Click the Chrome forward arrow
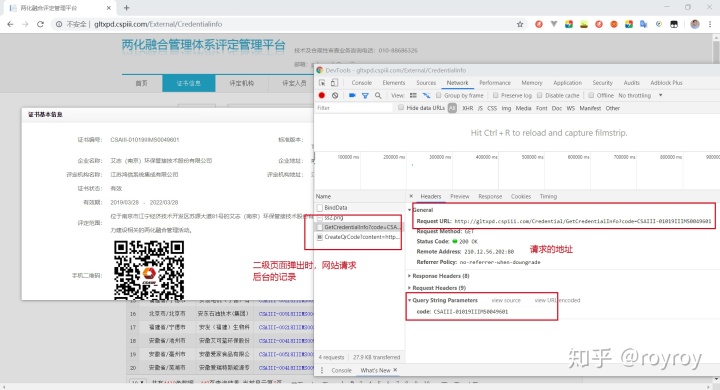This screenshot has height=390, width=720. pyautogui.click(x=25, y=24)
